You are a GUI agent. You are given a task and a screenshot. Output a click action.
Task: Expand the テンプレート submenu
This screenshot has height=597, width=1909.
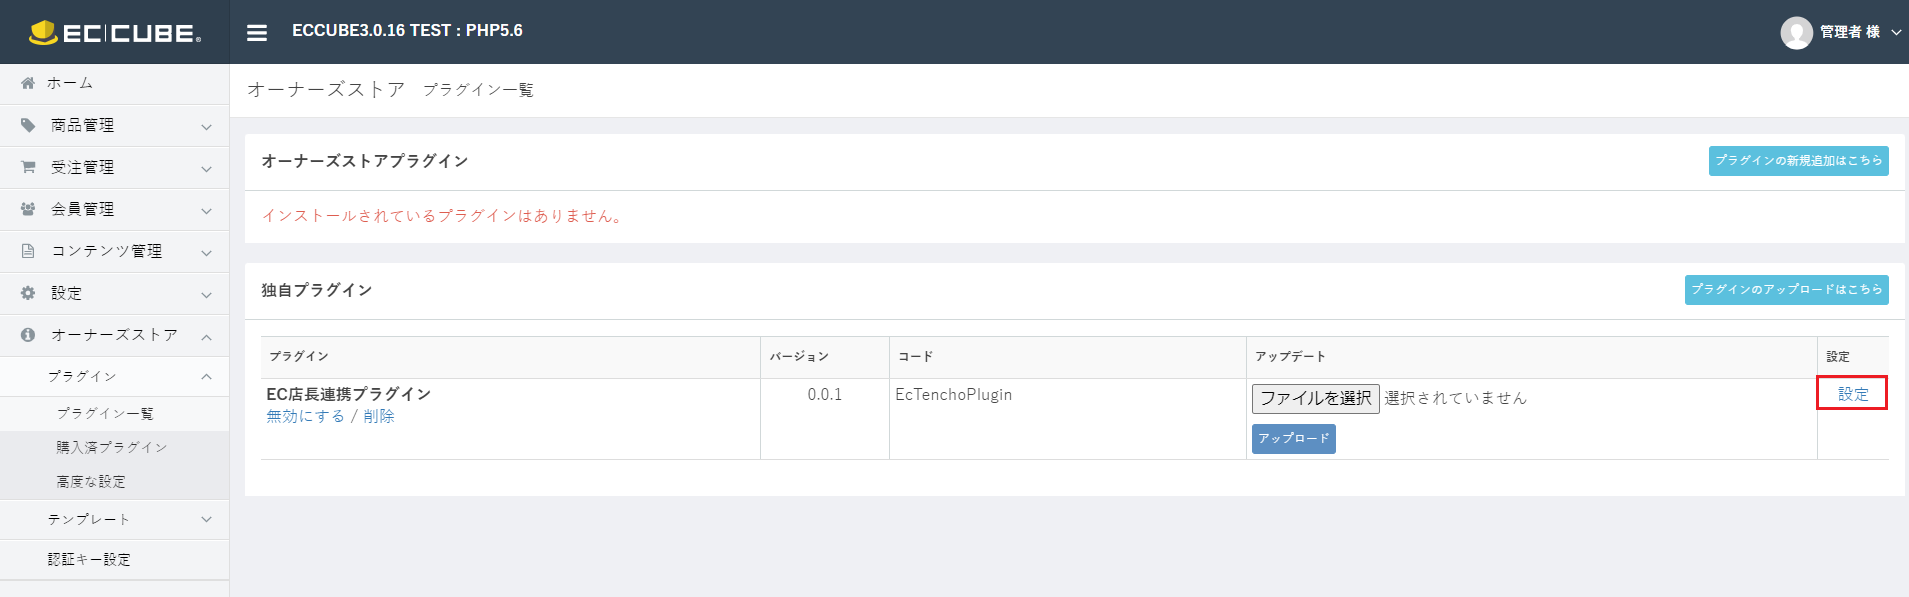tap(114, 519)
